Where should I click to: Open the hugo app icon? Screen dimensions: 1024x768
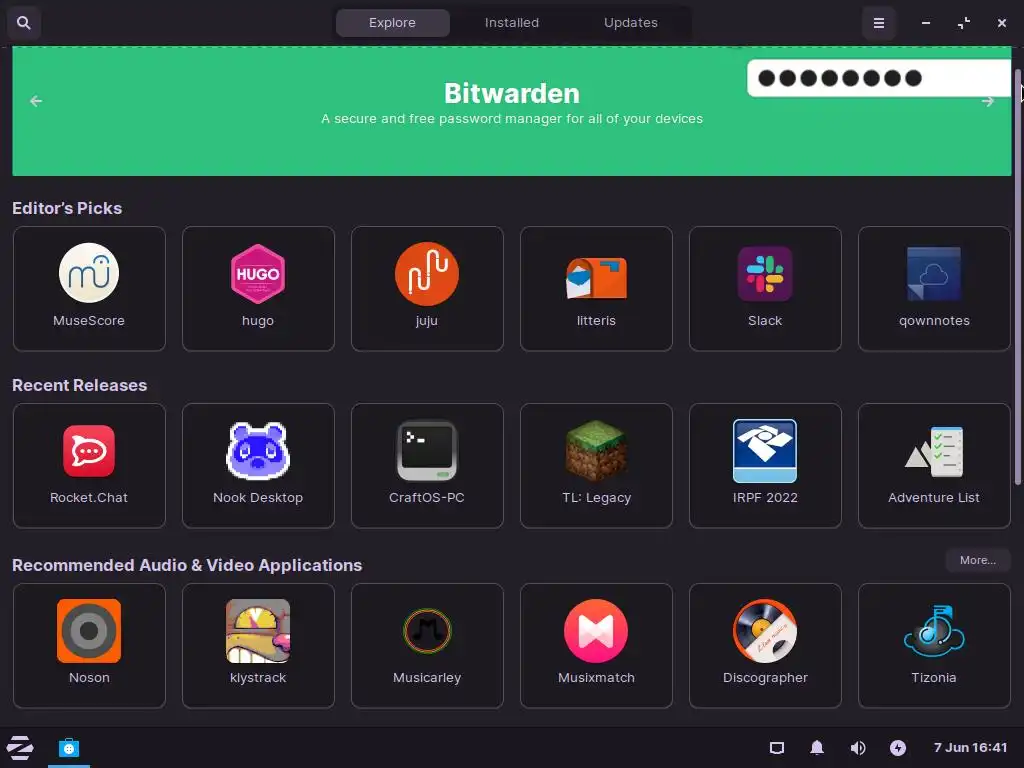[x=258, y=274]
